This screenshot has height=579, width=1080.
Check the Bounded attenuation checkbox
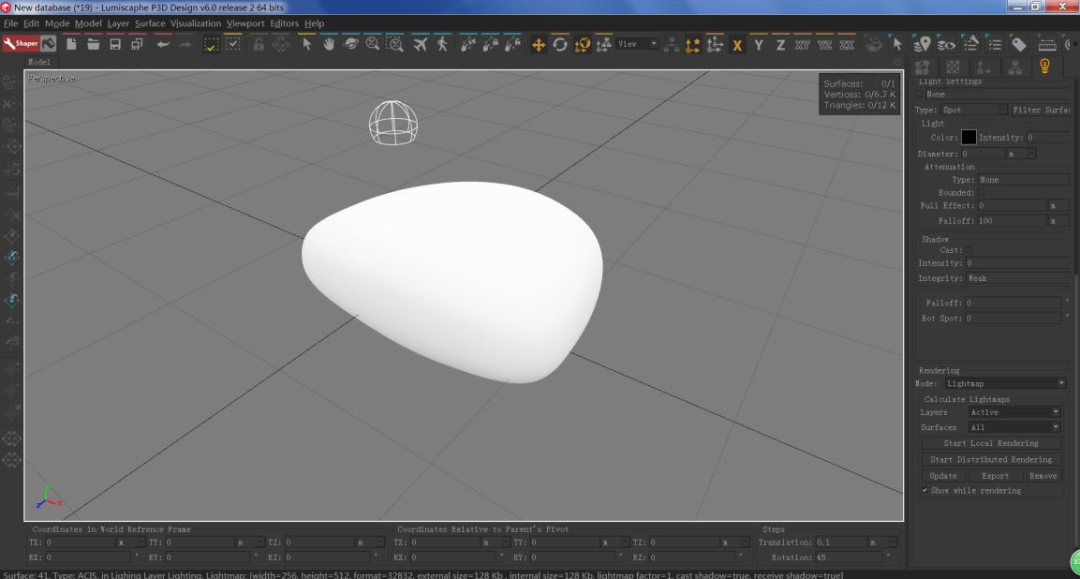pos(981,193)
